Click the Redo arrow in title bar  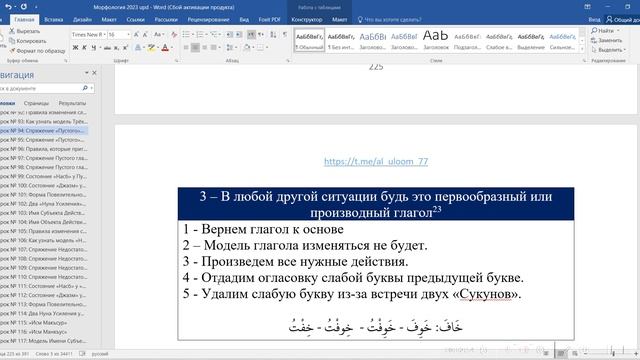point(24,7)
